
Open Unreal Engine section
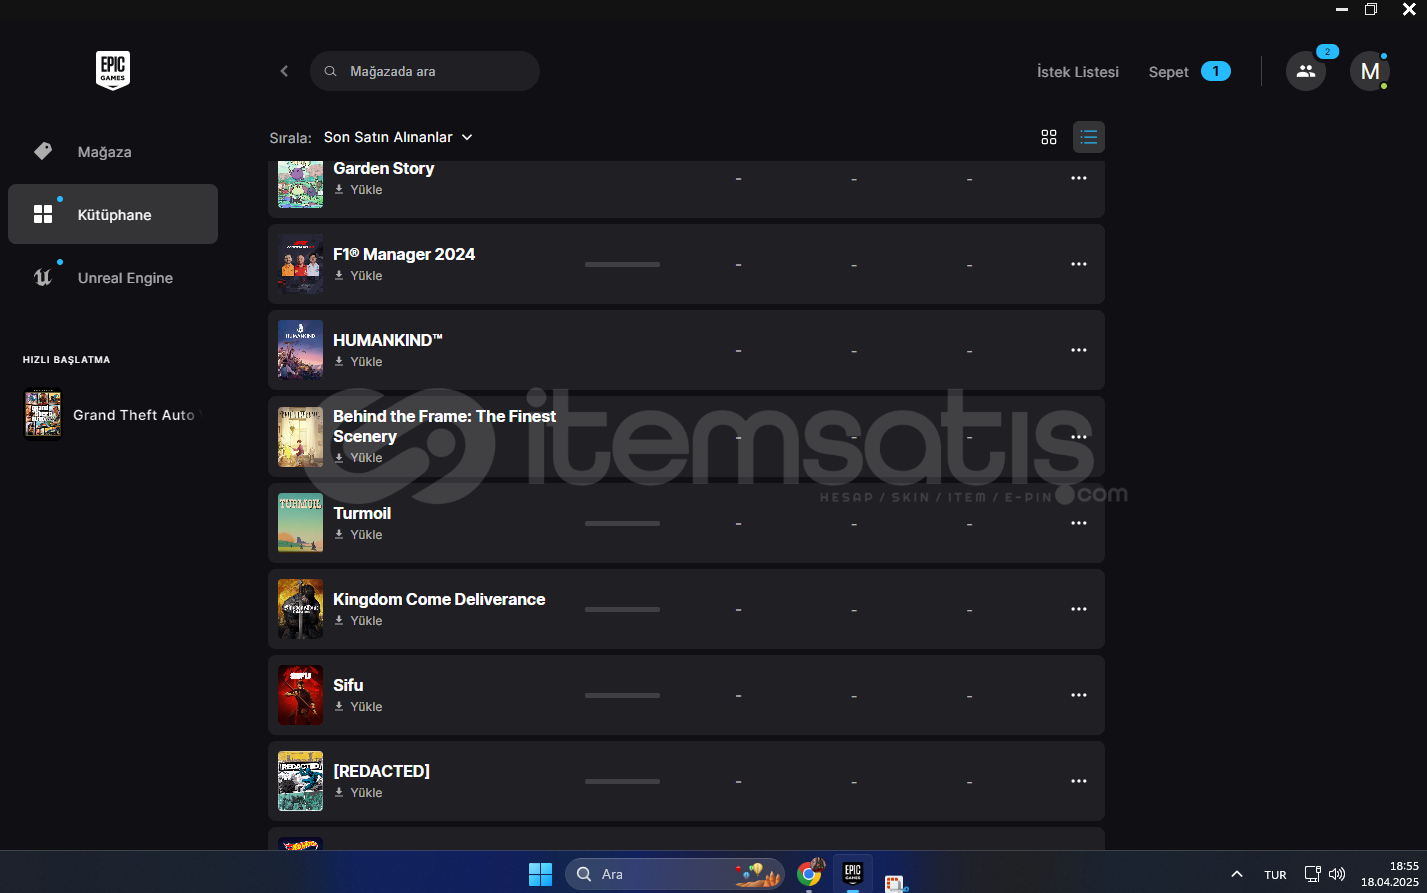point(113,278)
